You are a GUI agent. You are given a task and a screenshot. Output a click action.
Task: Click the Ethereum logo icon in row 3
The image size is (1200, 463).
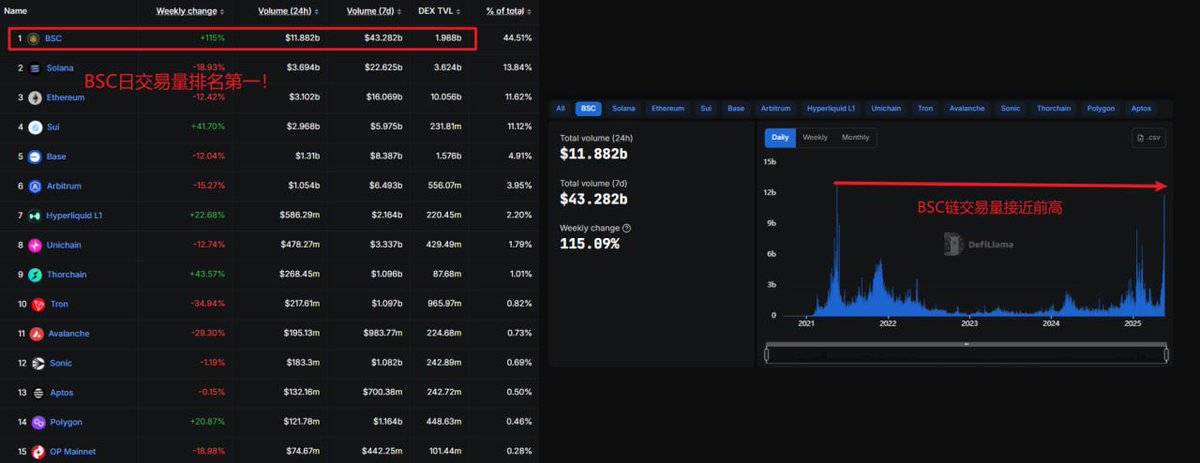pyautogui.click(x=36, y=97)
